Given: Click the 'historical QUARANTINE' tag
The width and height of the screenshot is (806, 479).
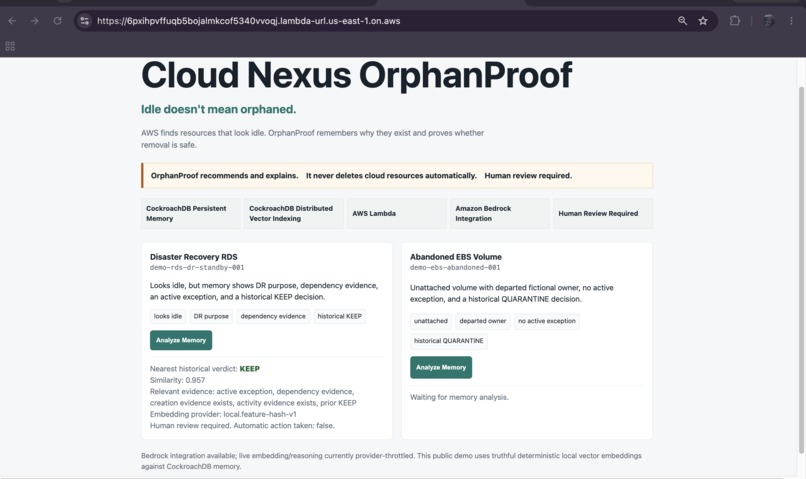Looking at the screenshot, I should pos(449,341).
